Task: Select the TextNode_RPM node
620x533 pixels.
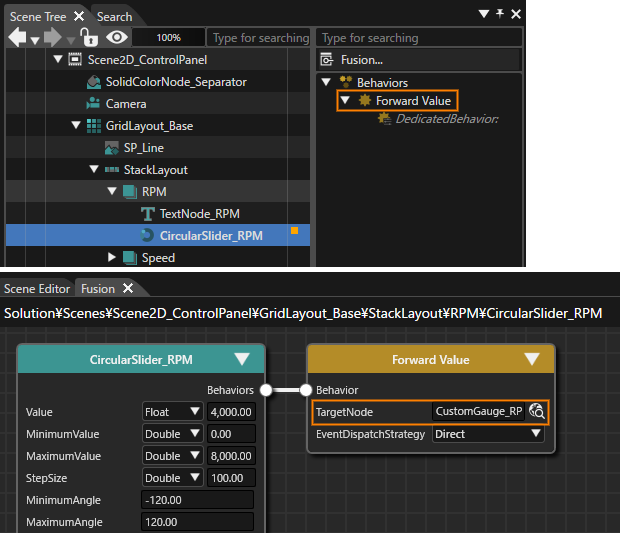Action: click(158, 214)
